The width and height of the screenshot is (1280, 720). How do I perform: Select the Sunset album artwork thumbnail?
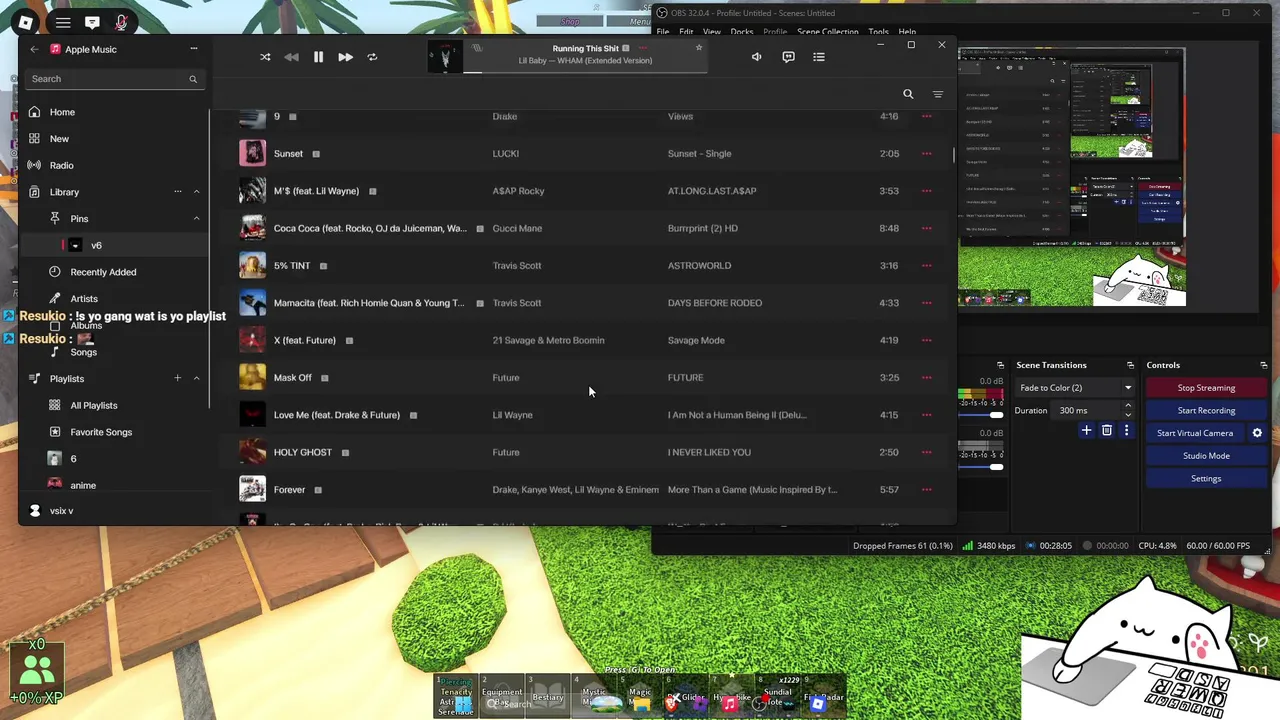(252, 153)
